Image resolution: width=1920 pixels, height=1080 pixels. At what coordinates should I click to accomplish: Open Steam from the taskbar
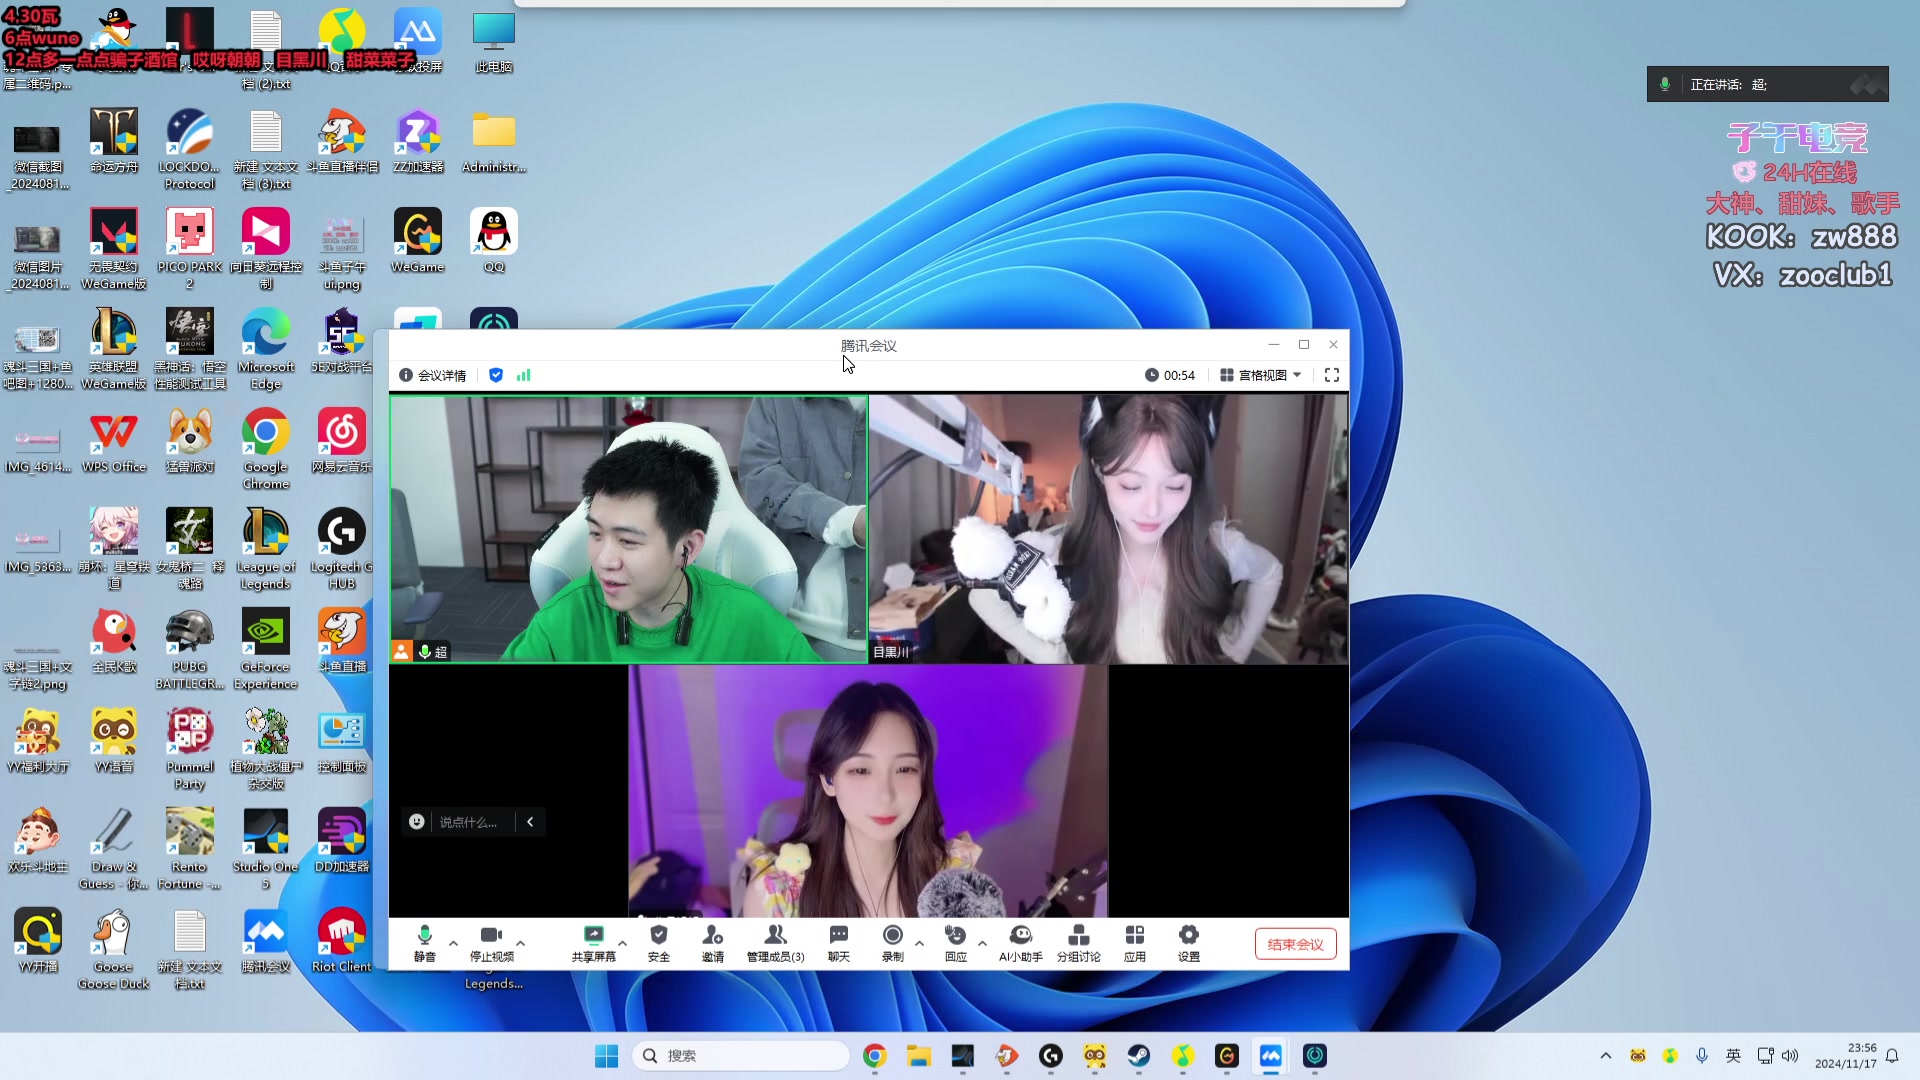coord(1138,1056)
